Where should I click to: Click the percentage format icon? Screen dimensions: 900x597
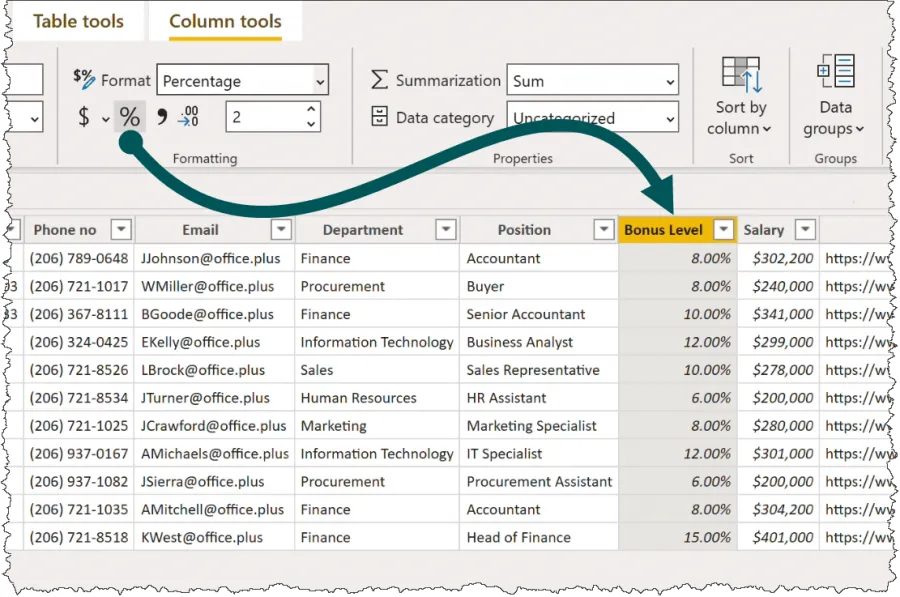coord(129,117)
